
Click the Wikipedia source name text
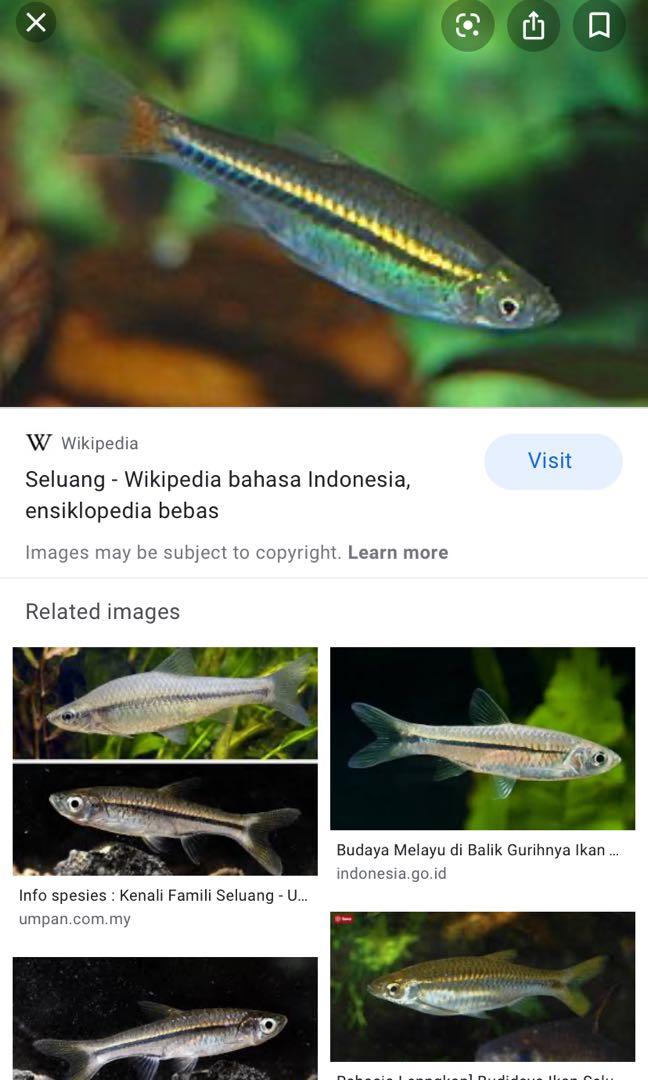(100, 443)
